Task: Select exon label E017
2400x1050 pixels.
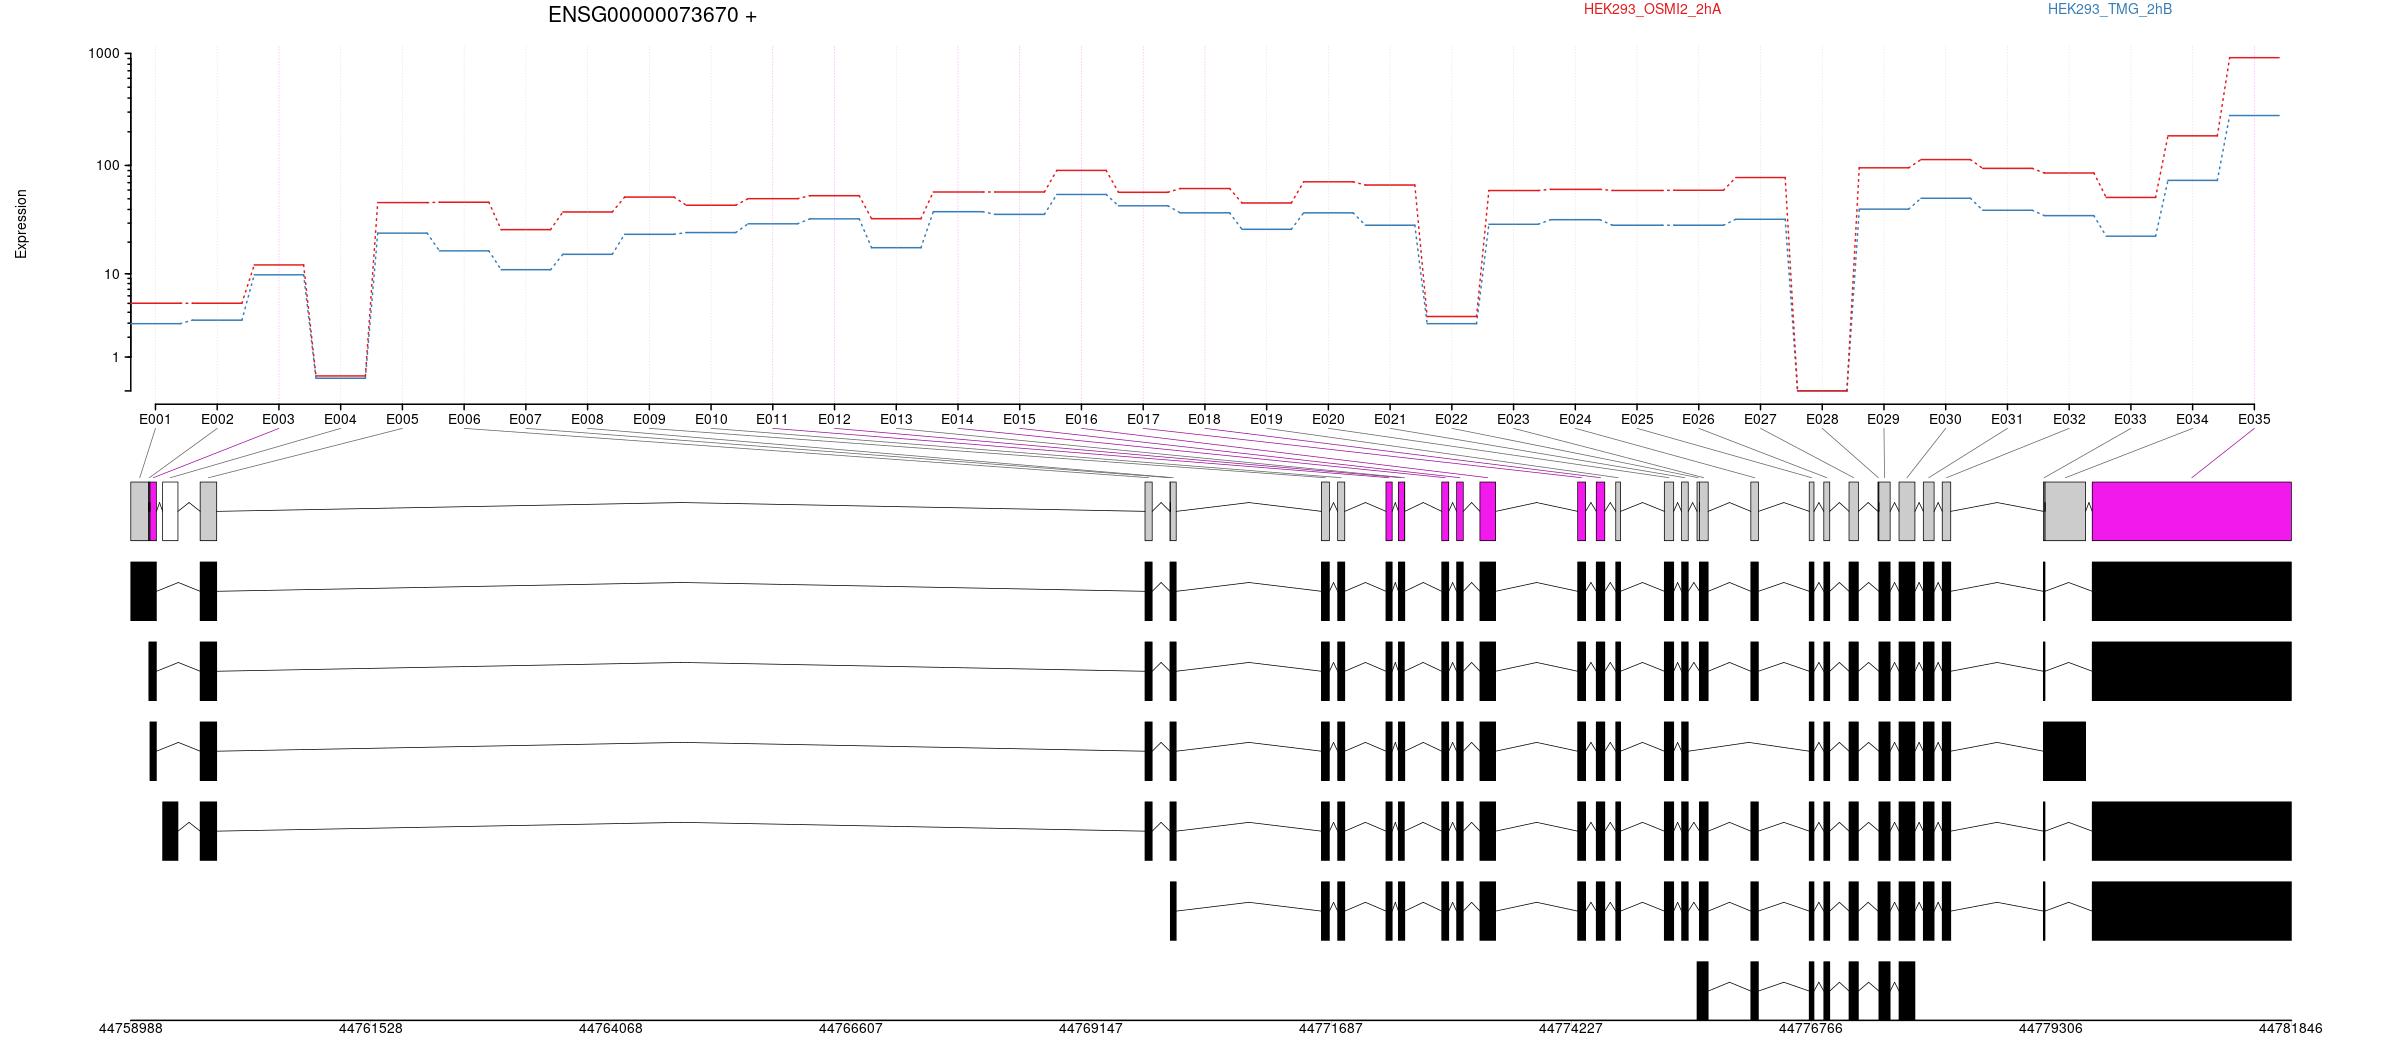Action: [1143, 419]
